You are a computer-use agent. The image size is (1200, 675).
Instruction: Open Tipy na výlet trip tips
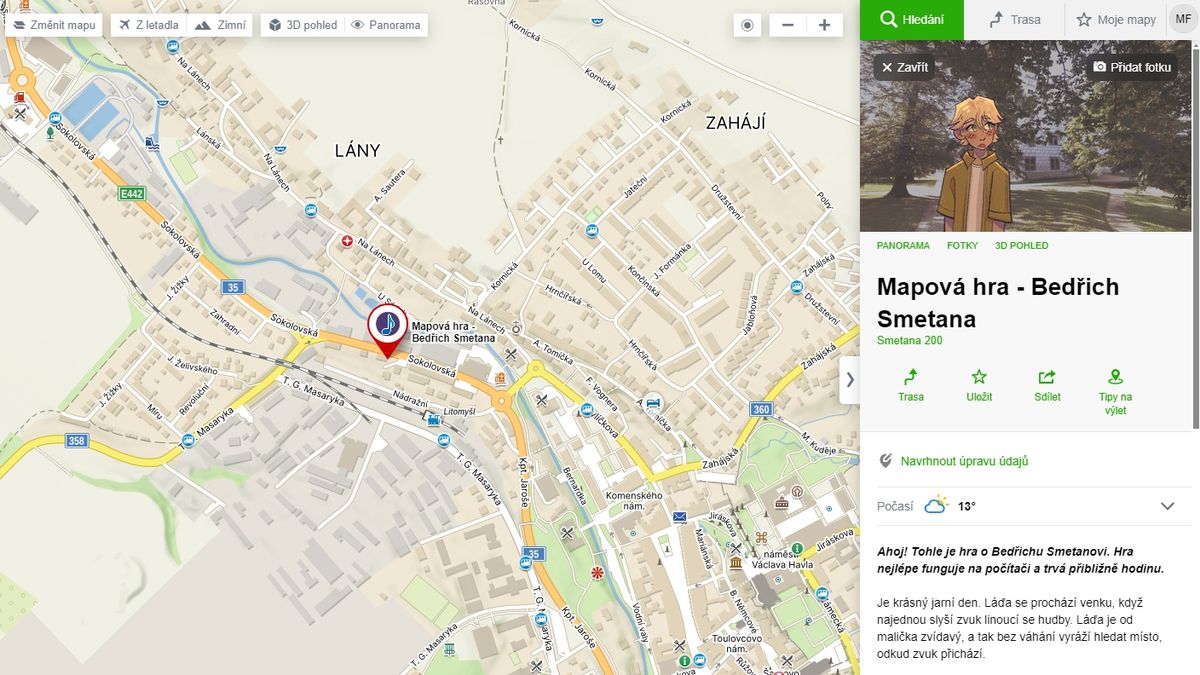tap(1115, 392)
